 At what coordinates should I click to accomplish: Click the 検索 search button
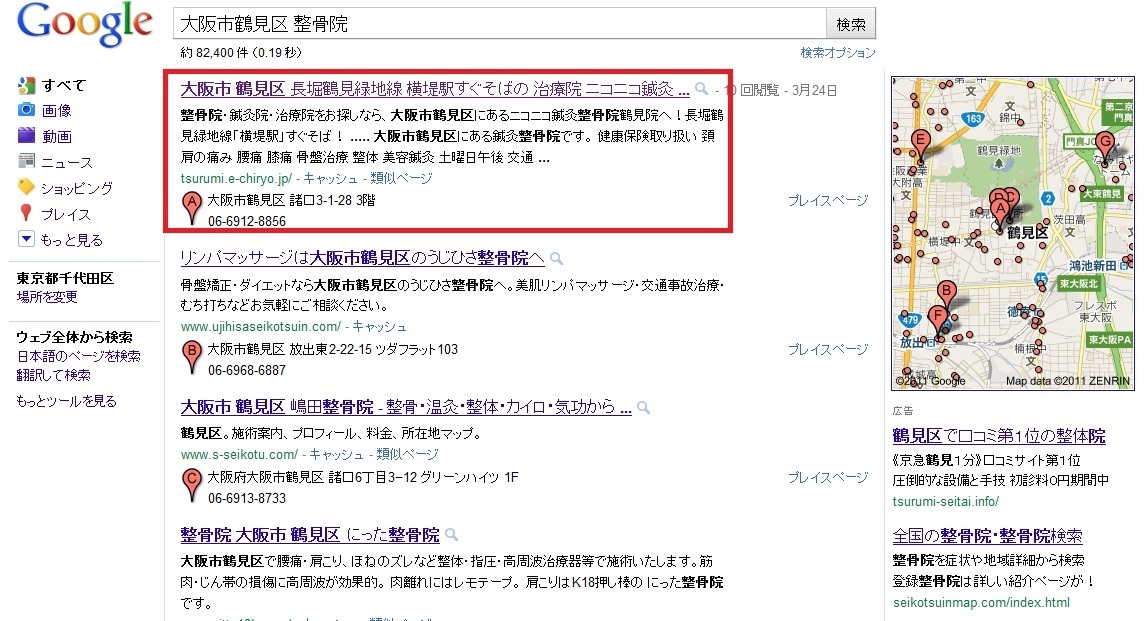pos(851,24)
